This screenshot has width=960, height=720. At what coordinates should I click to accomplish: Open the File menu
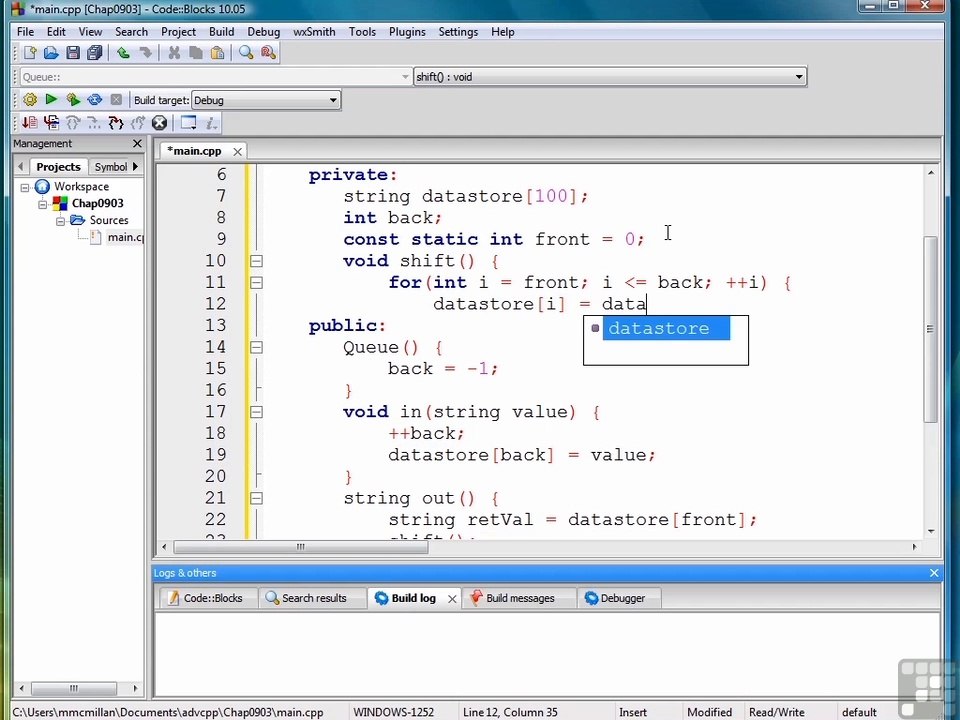25,32
